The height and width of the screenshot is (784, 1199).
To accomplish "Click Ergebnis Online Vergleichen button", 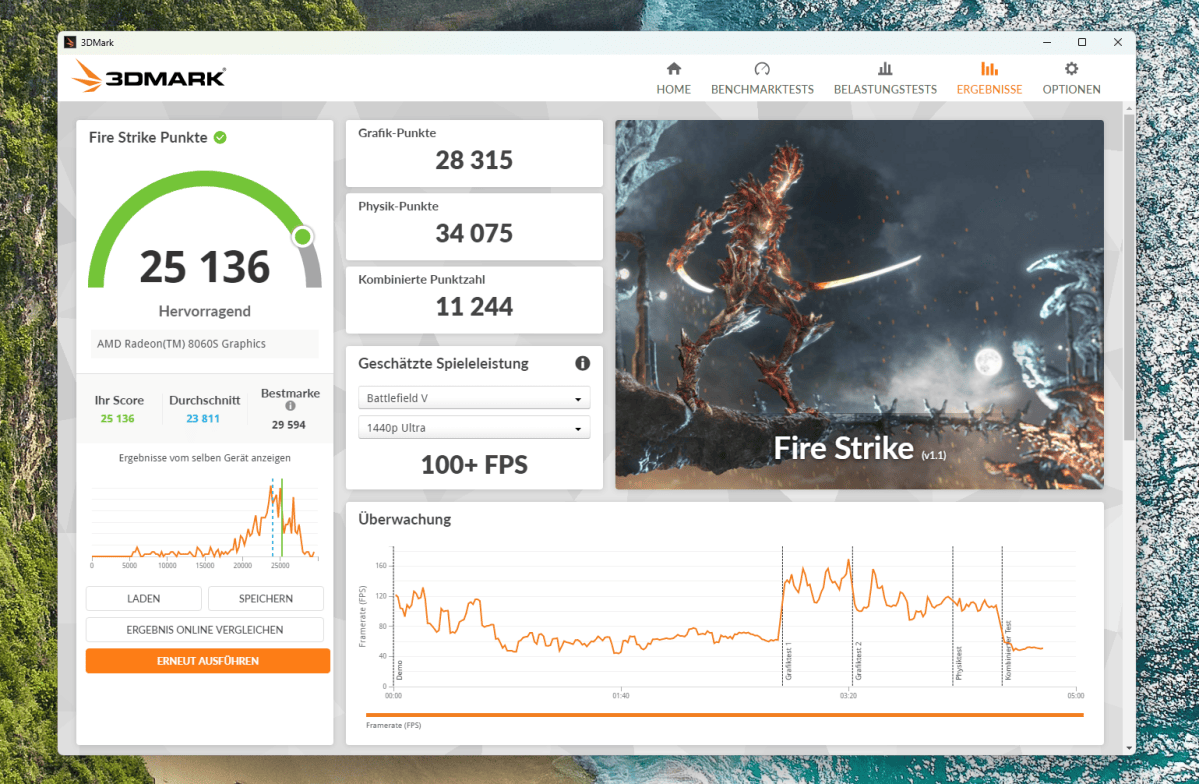I will point(205,629).
